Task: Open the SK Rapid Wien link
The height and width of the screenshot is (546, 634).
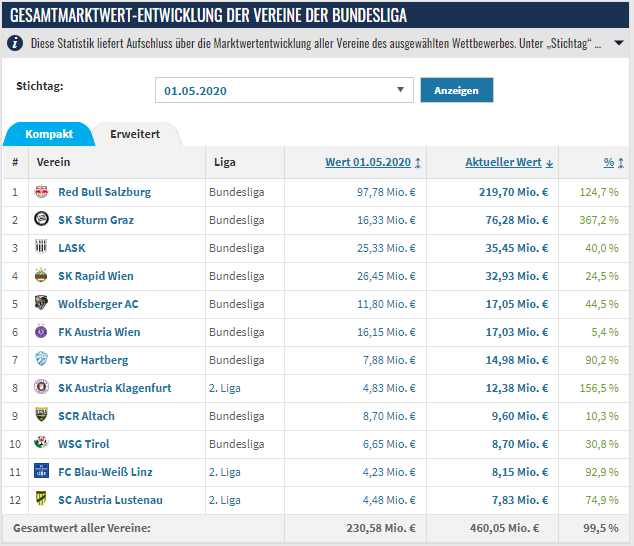Action: coord(96,276)
